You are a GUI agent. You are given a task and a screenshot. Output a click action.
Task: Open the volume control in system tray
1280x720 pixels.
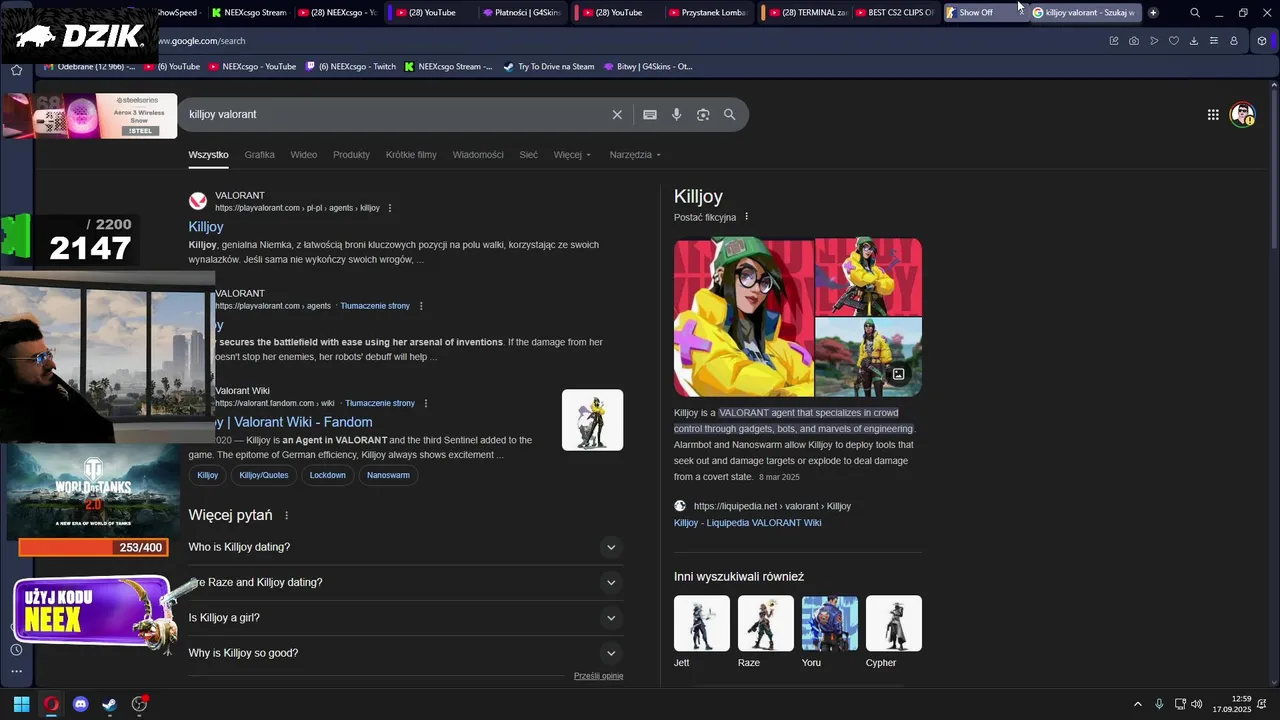click(1197, 704)
